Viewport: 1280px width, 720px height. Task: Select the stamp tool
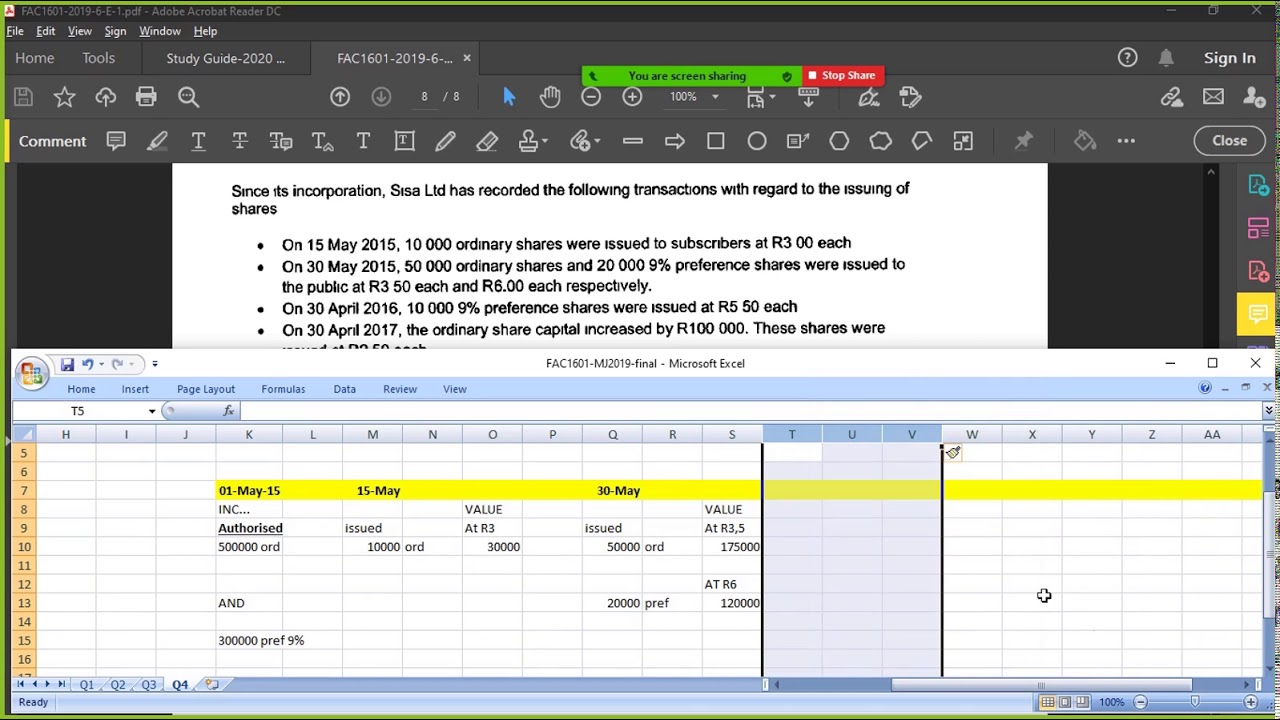pyautogui.click(x=529, y=141)
